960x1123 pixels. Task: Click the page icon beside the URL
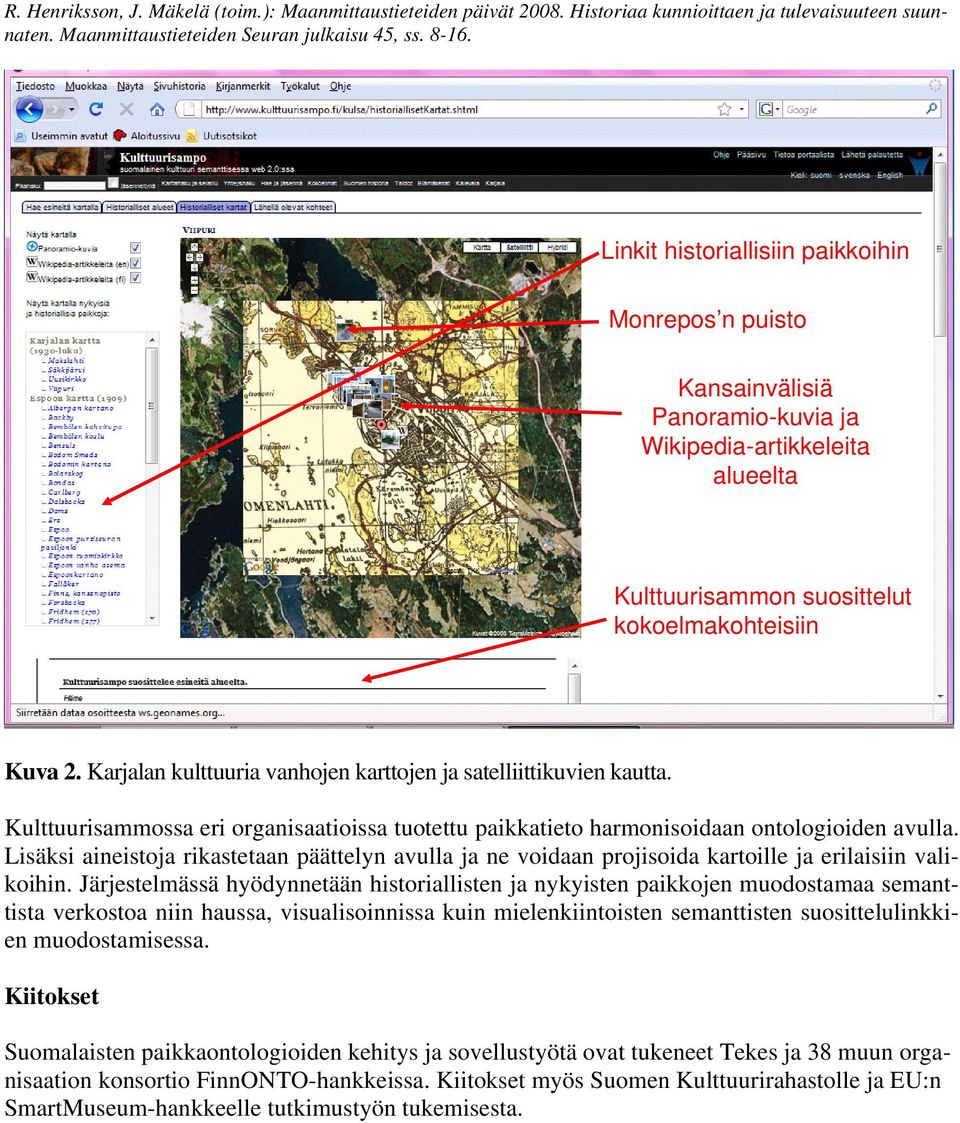click(189, 110)
